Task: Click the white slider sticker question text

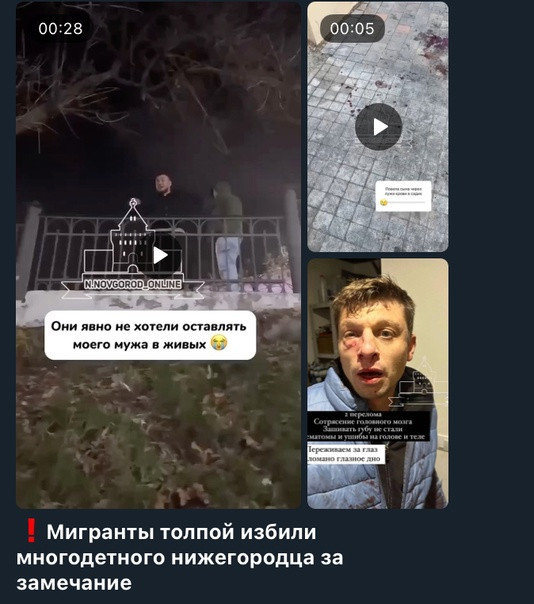Action: click(403, 191)
